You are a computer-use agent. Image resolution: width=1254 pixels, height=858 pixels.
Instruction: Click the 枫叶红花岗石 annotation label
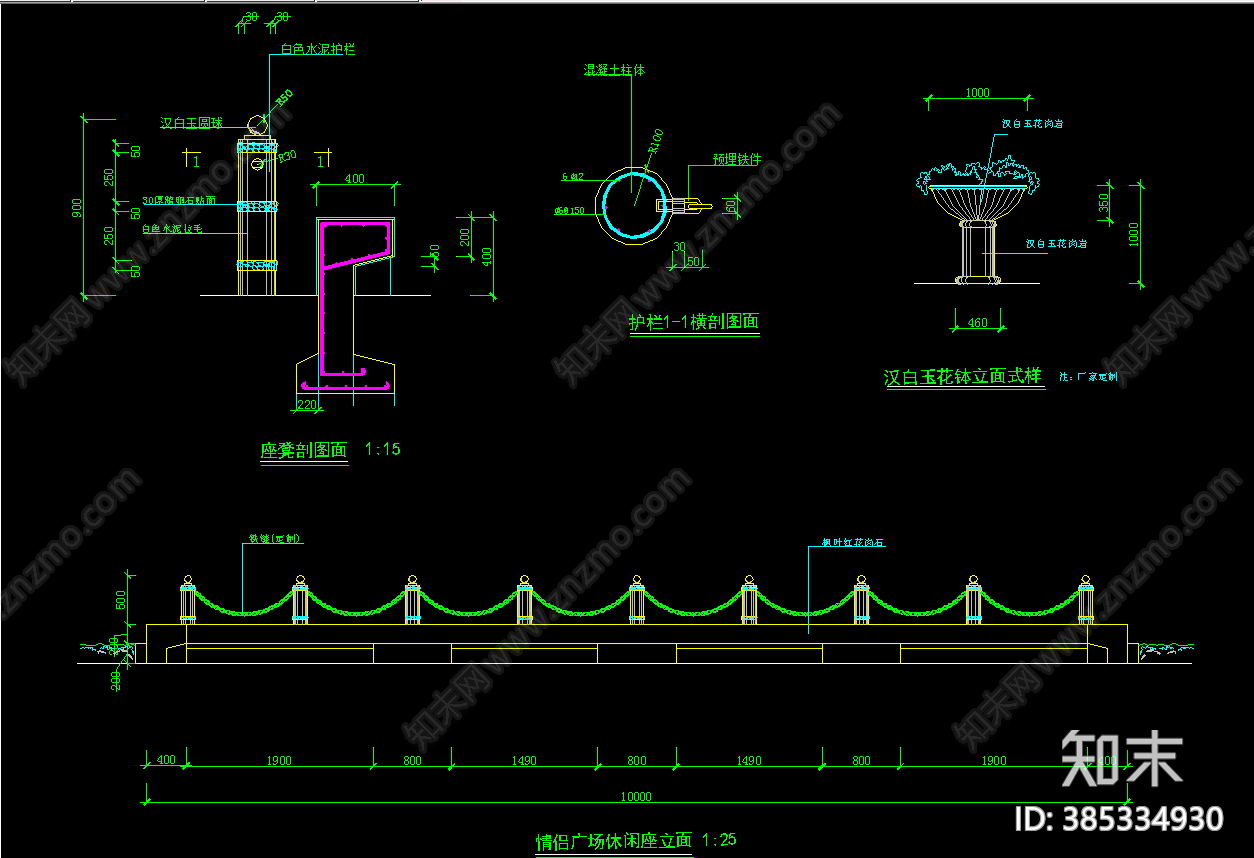(x=853, y=543)
